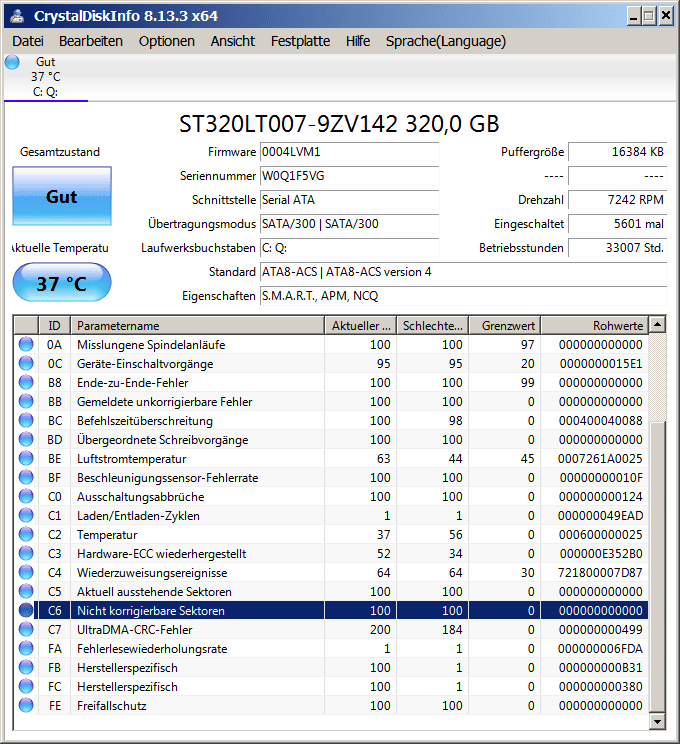680x744 pixels.
Task: Click scroll up arrow of SMART list
Action: [657, 325]
